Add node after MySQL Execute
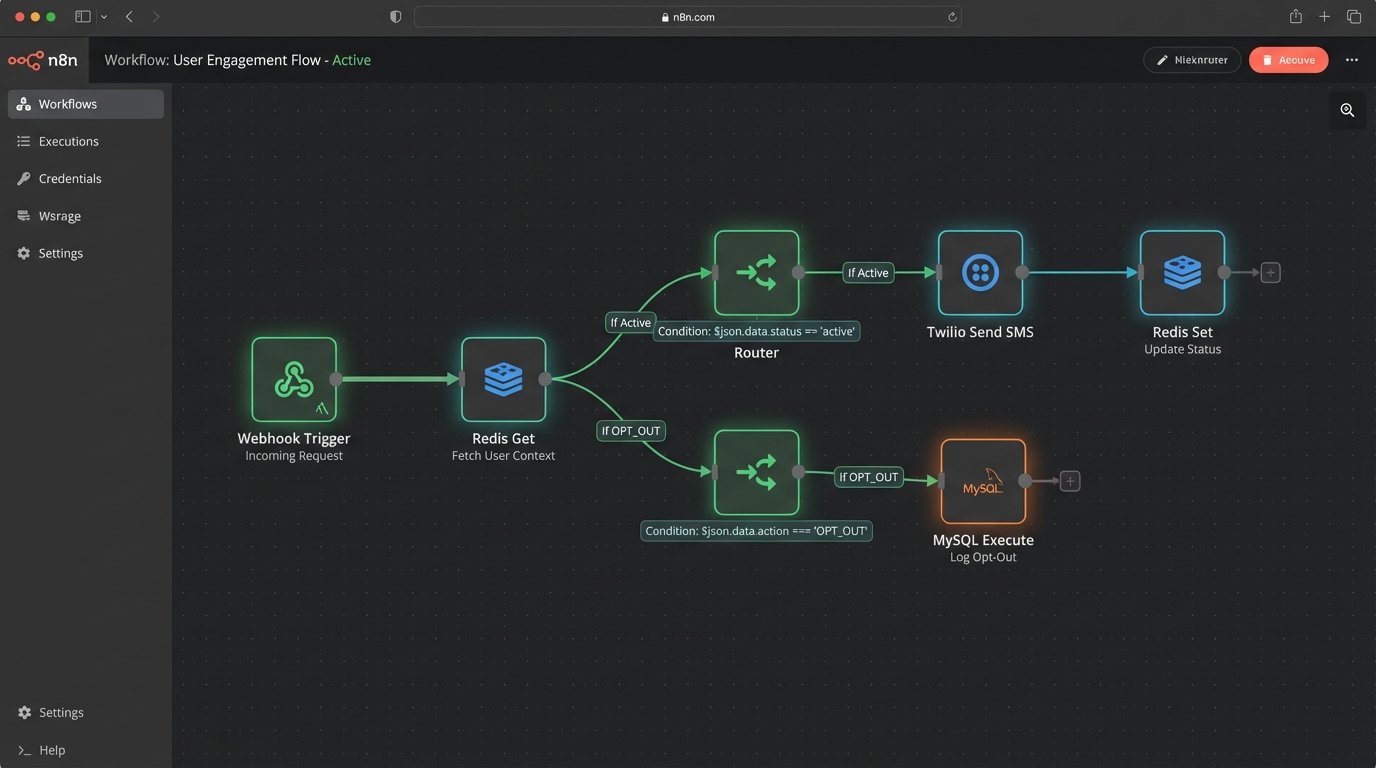The width and height of the screenshot is (1376, 768). tap(1069, 481)
